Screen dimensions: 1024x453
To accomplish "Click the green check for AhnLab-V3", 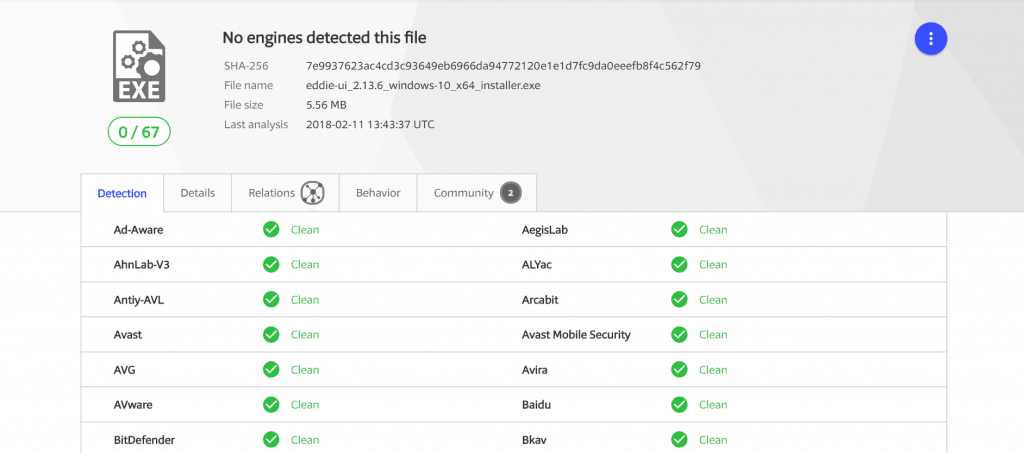I will click(271, 264).
